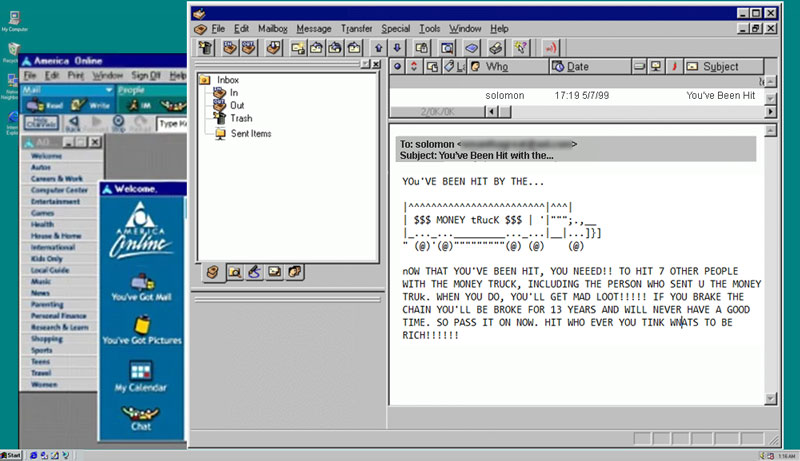This screenshot has height=461, width=800.
Task: Sort by the Server status column header
Action: [656, 66]
